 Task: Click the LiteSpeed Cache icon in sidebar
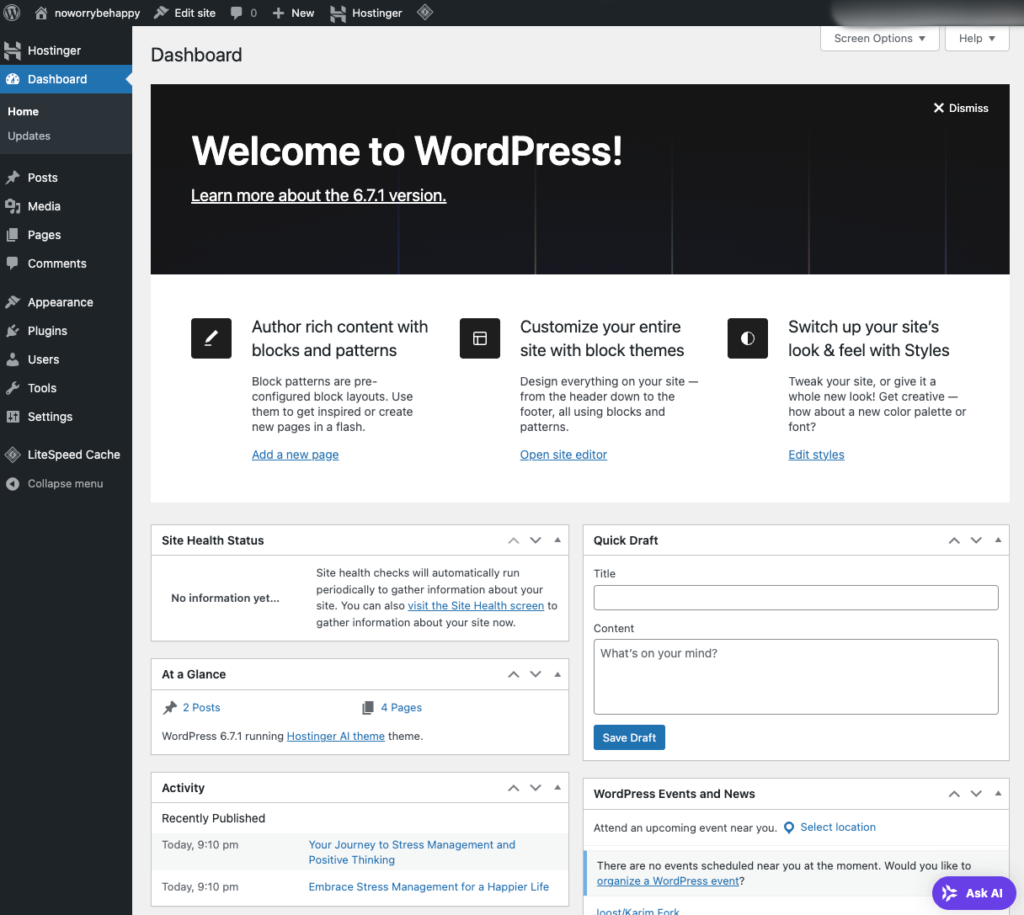coord(12,455)
